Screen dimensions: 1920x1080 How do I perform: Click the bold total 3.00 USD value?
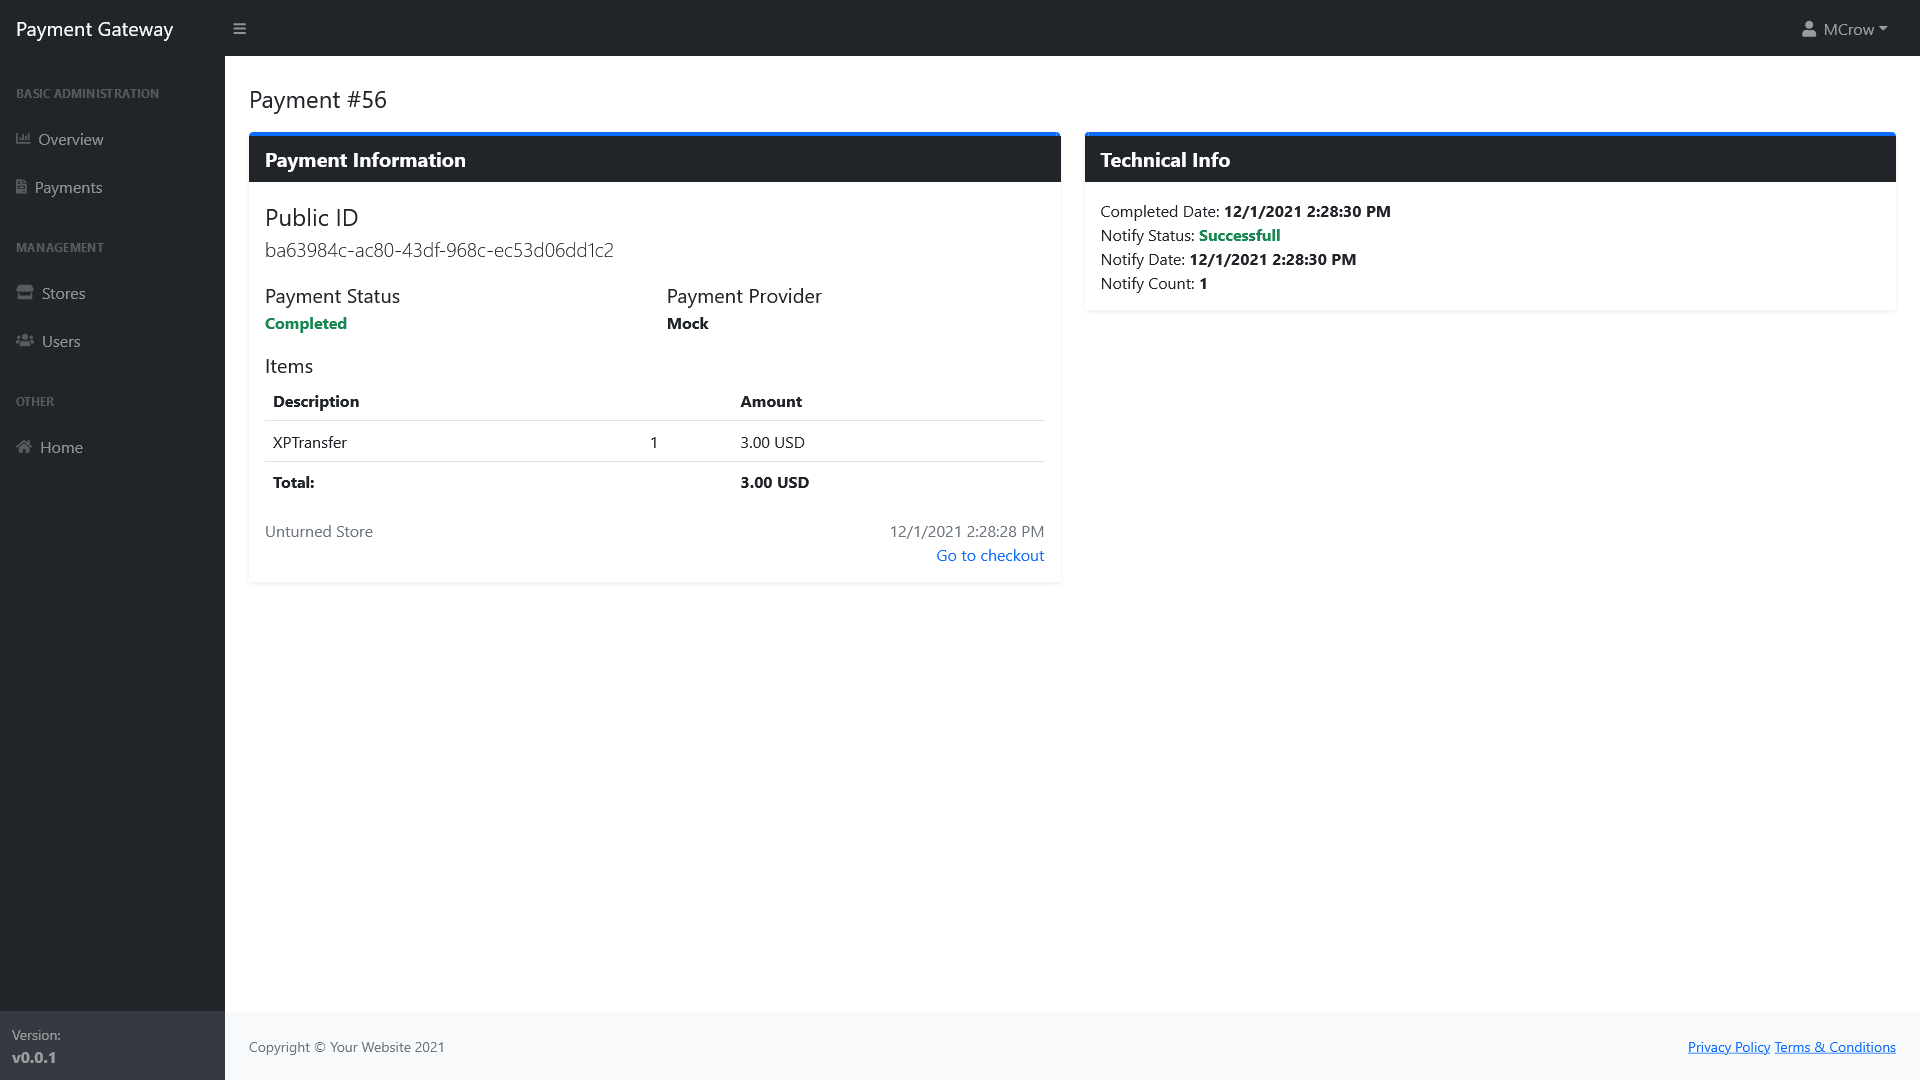(775, 482)
